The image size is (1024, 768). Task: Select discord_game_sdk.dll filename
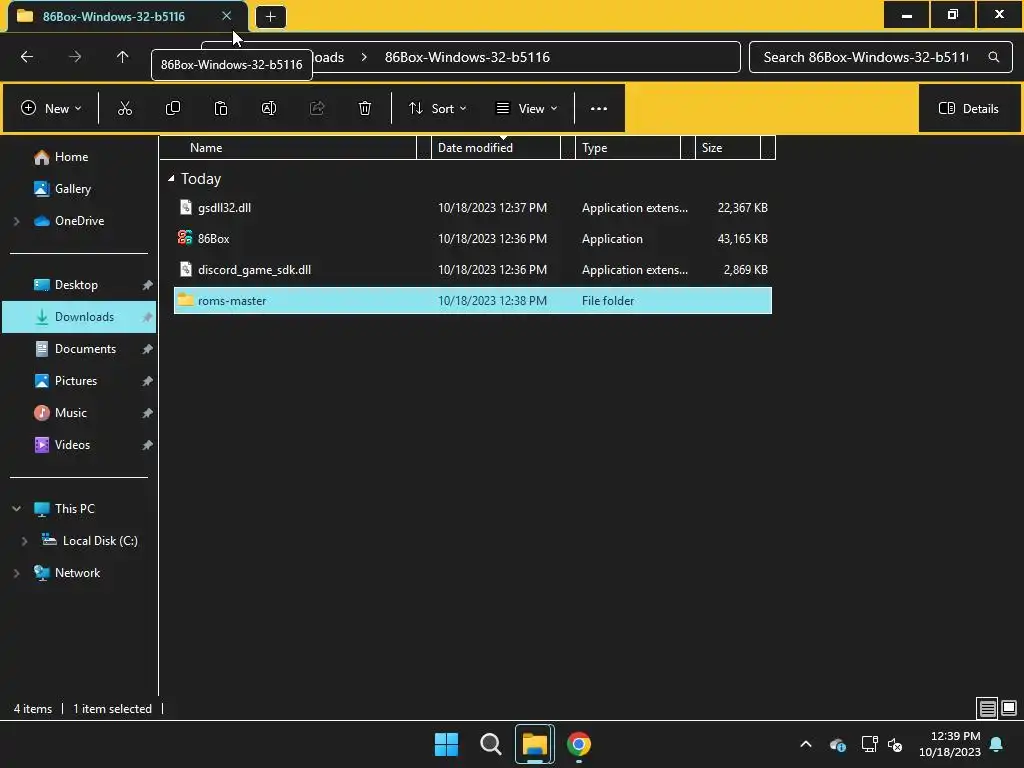(255, 270)
